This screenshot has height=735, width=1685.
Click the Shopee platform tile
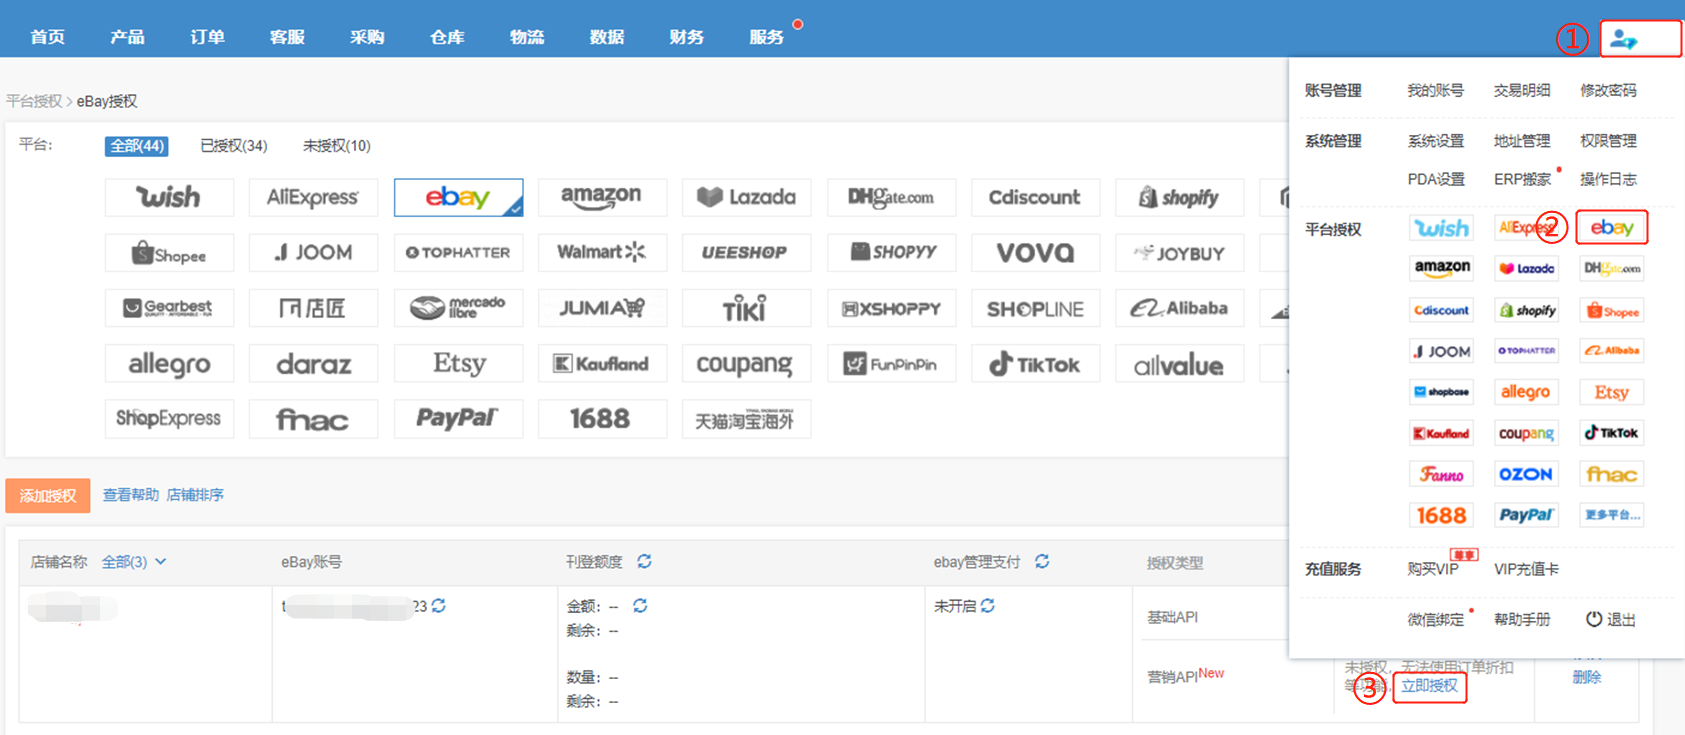coord(169,253)
